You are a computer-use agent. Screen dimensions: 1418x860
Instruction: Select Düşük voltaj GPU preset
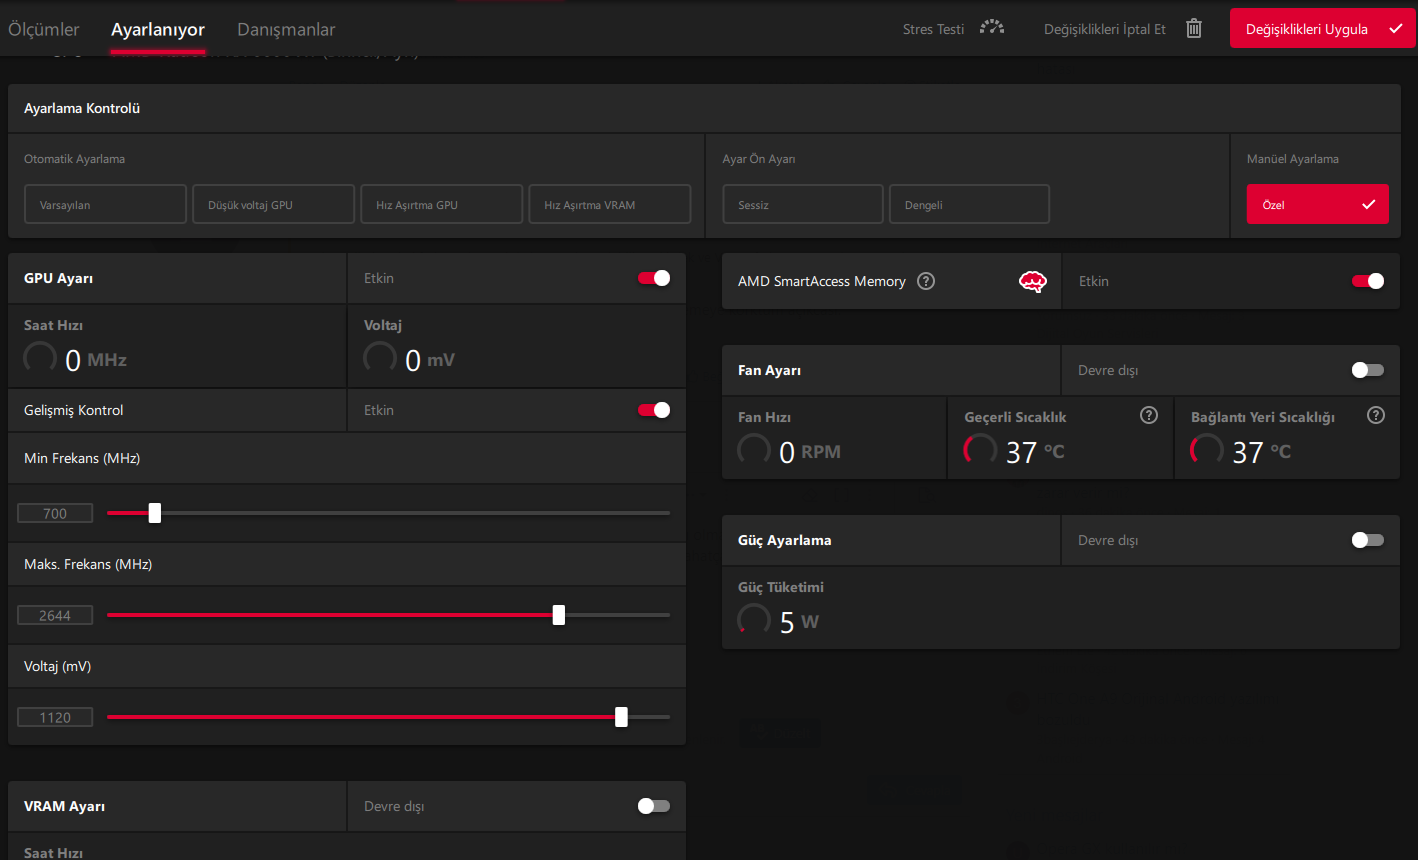pos(274,204)
